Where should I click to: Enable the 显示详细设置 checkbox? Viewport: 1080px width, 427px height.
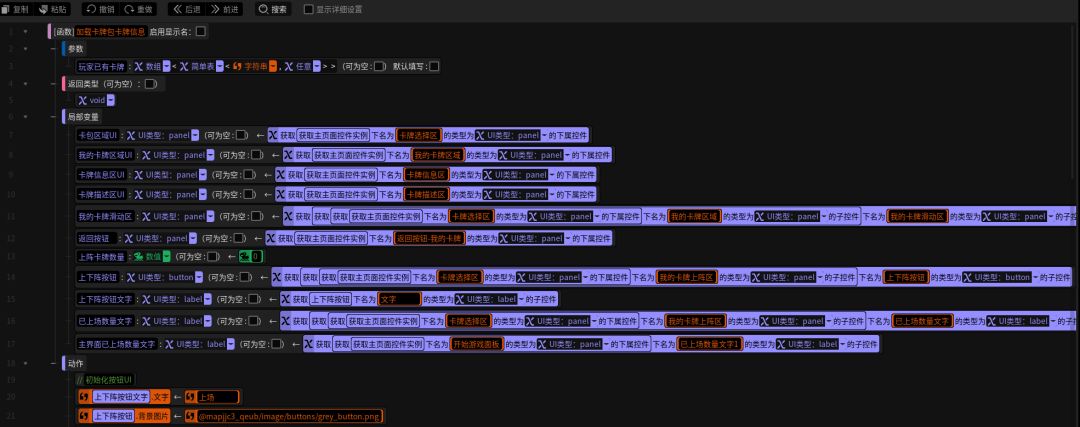click(309, 10)
